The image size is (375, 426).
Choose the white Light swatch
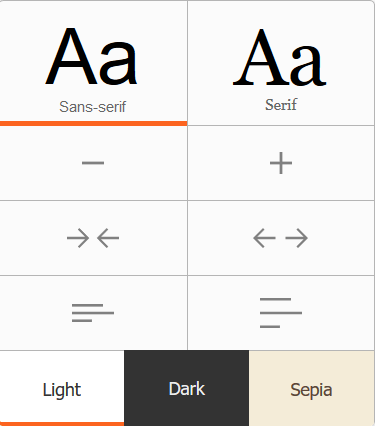tap(62, 388)
